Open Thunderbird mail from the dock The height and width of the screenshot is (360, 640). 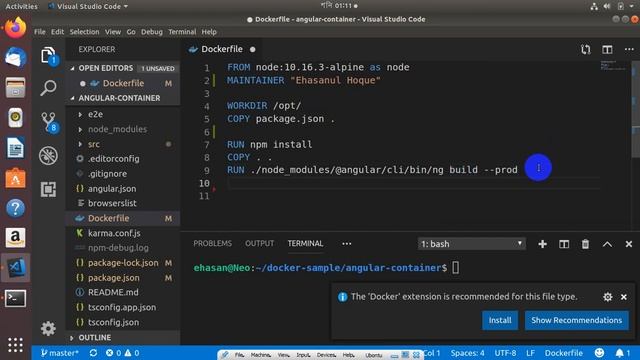[16, 57]
